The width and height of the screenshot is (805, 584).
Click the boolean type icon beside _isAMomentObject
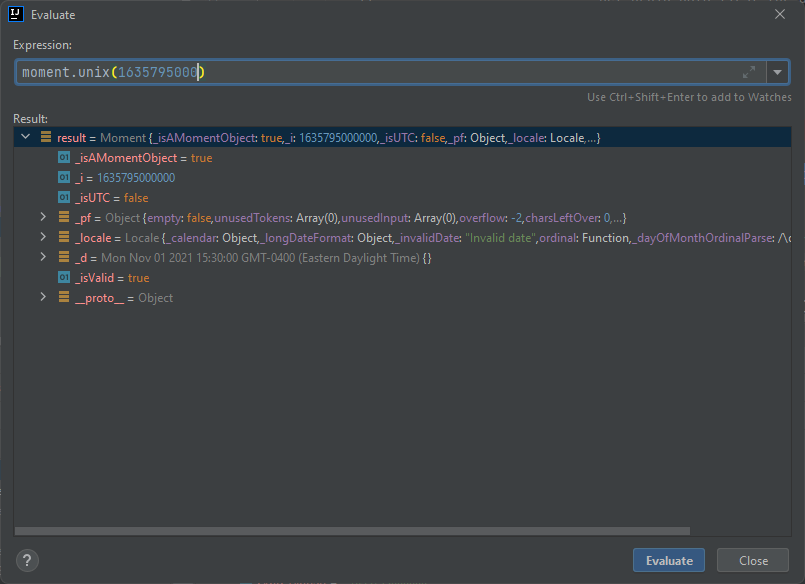coord(63,157)
